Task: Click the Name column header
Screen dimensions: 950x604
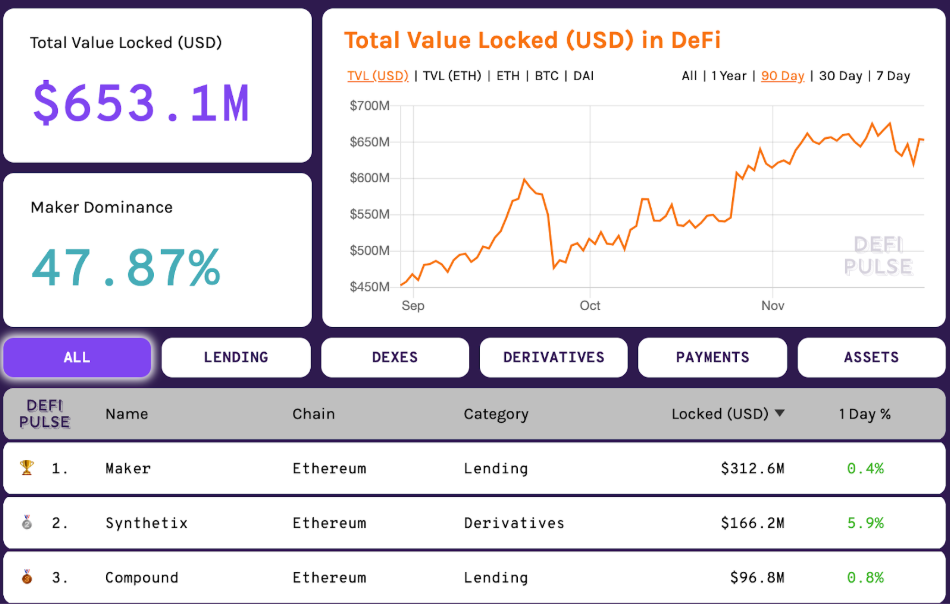Action: tap(127, 414)
